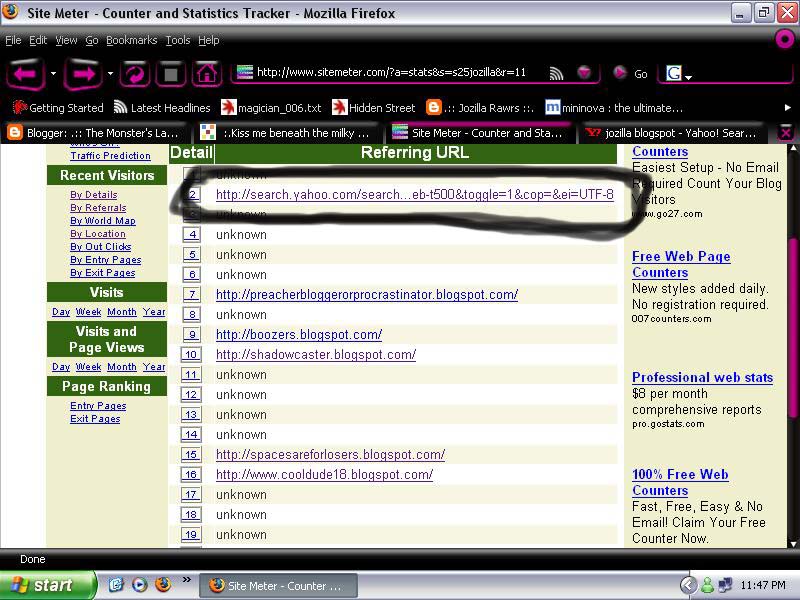Open the Traffic Prediction link

coord(111,156)
